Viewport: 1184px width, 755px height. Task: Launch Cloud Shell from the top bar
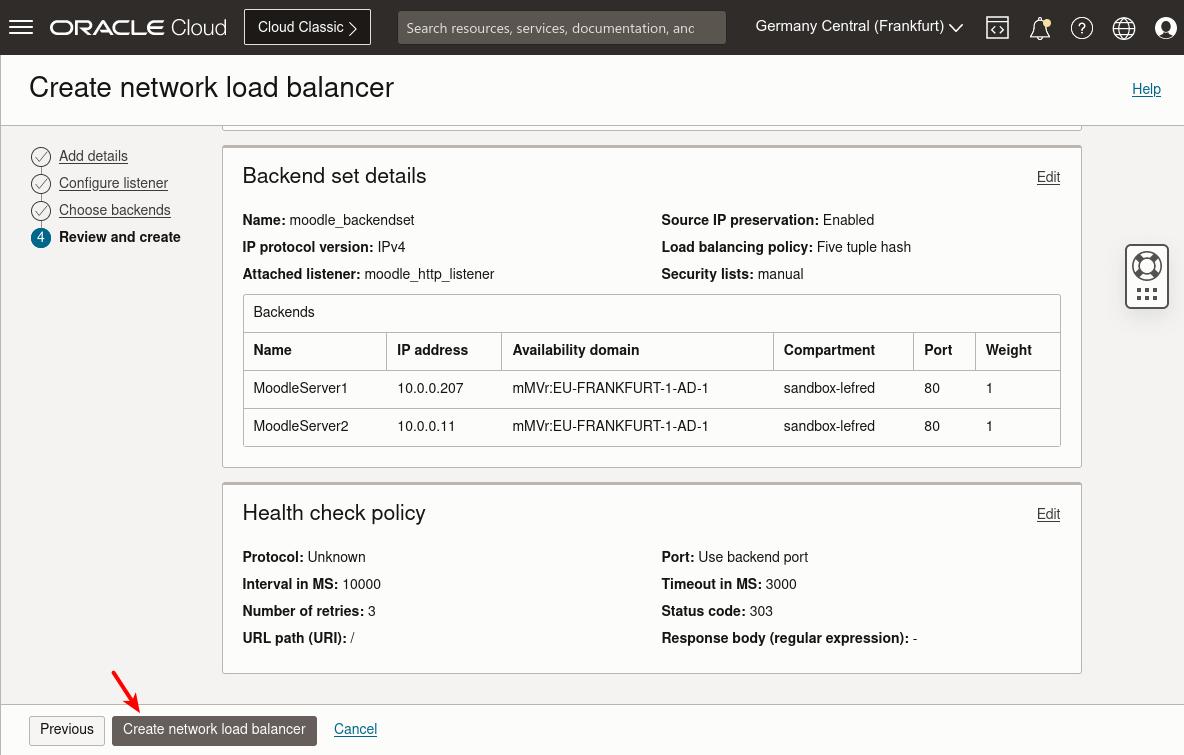click(997, 27)
